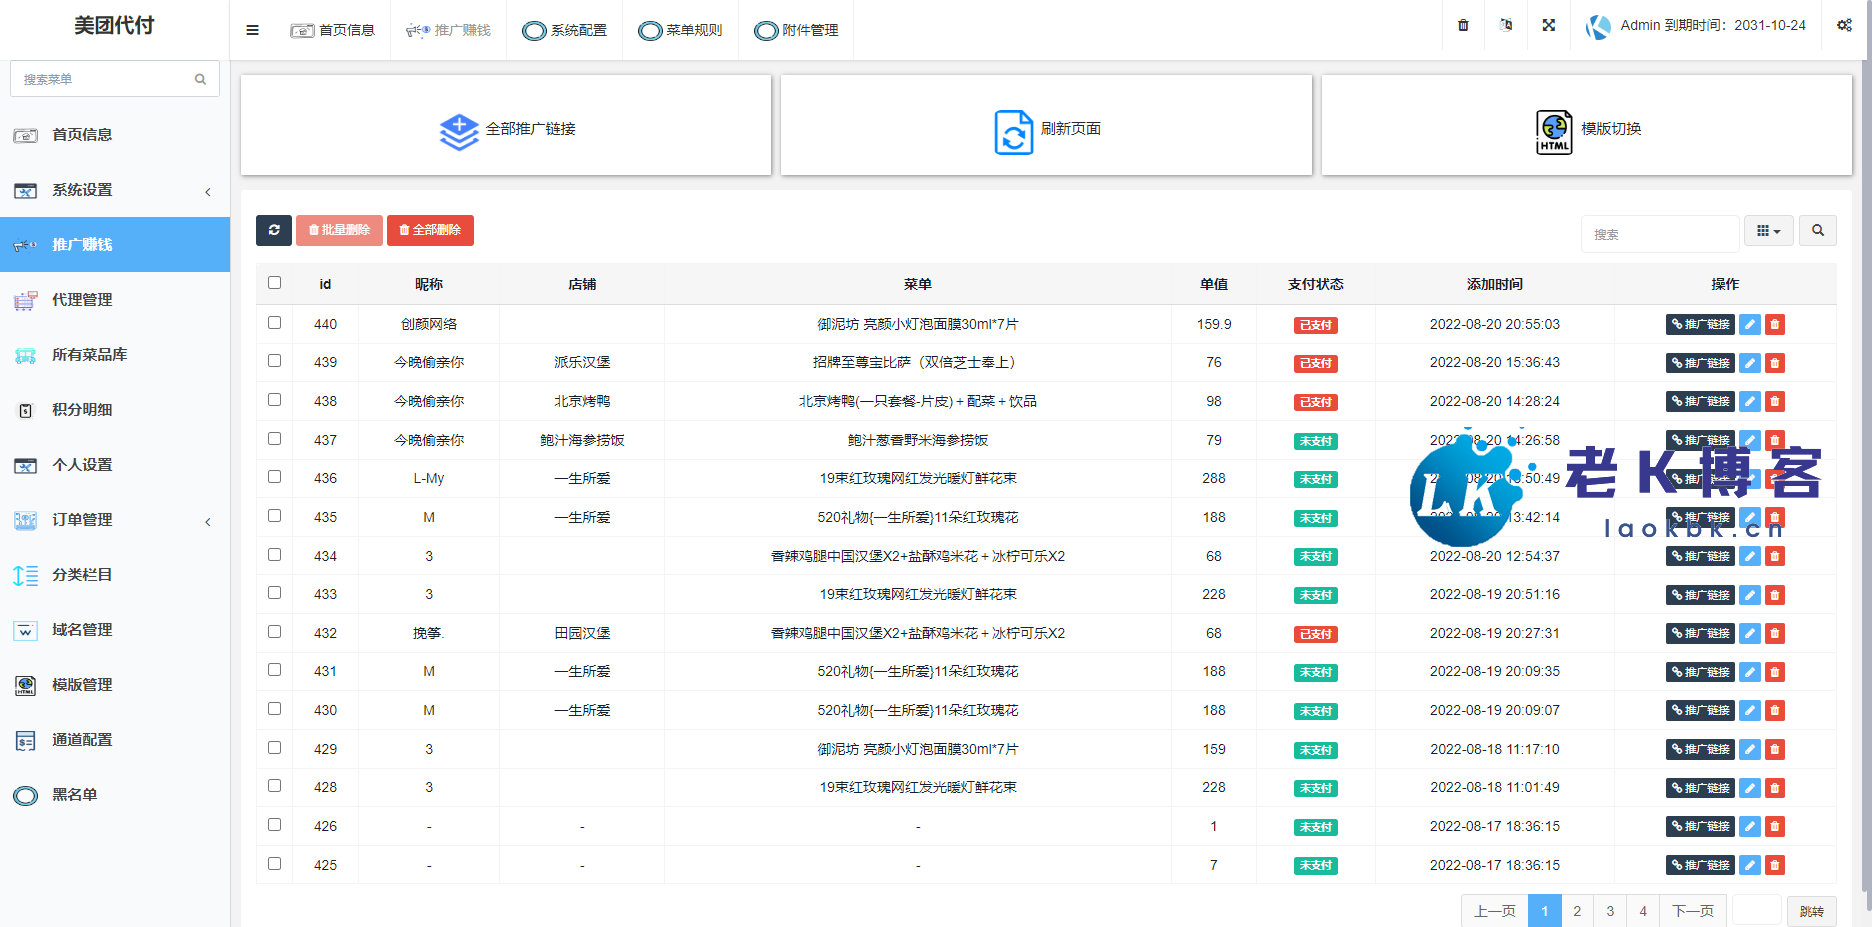Click the blue edit icon for row 440
The width and height of the screenshot is (1872, 927).
point(1749,324)
